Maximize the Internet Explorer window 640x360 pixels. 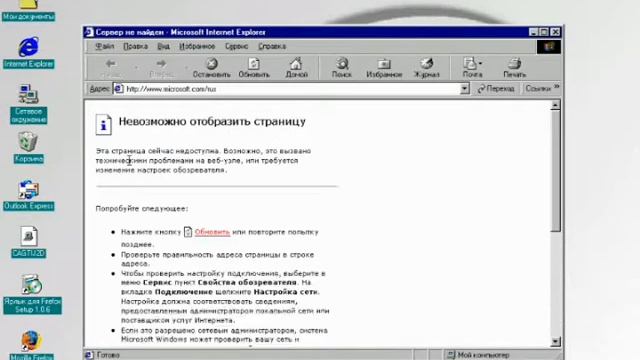pyautogui.click(x=544, y=32)
